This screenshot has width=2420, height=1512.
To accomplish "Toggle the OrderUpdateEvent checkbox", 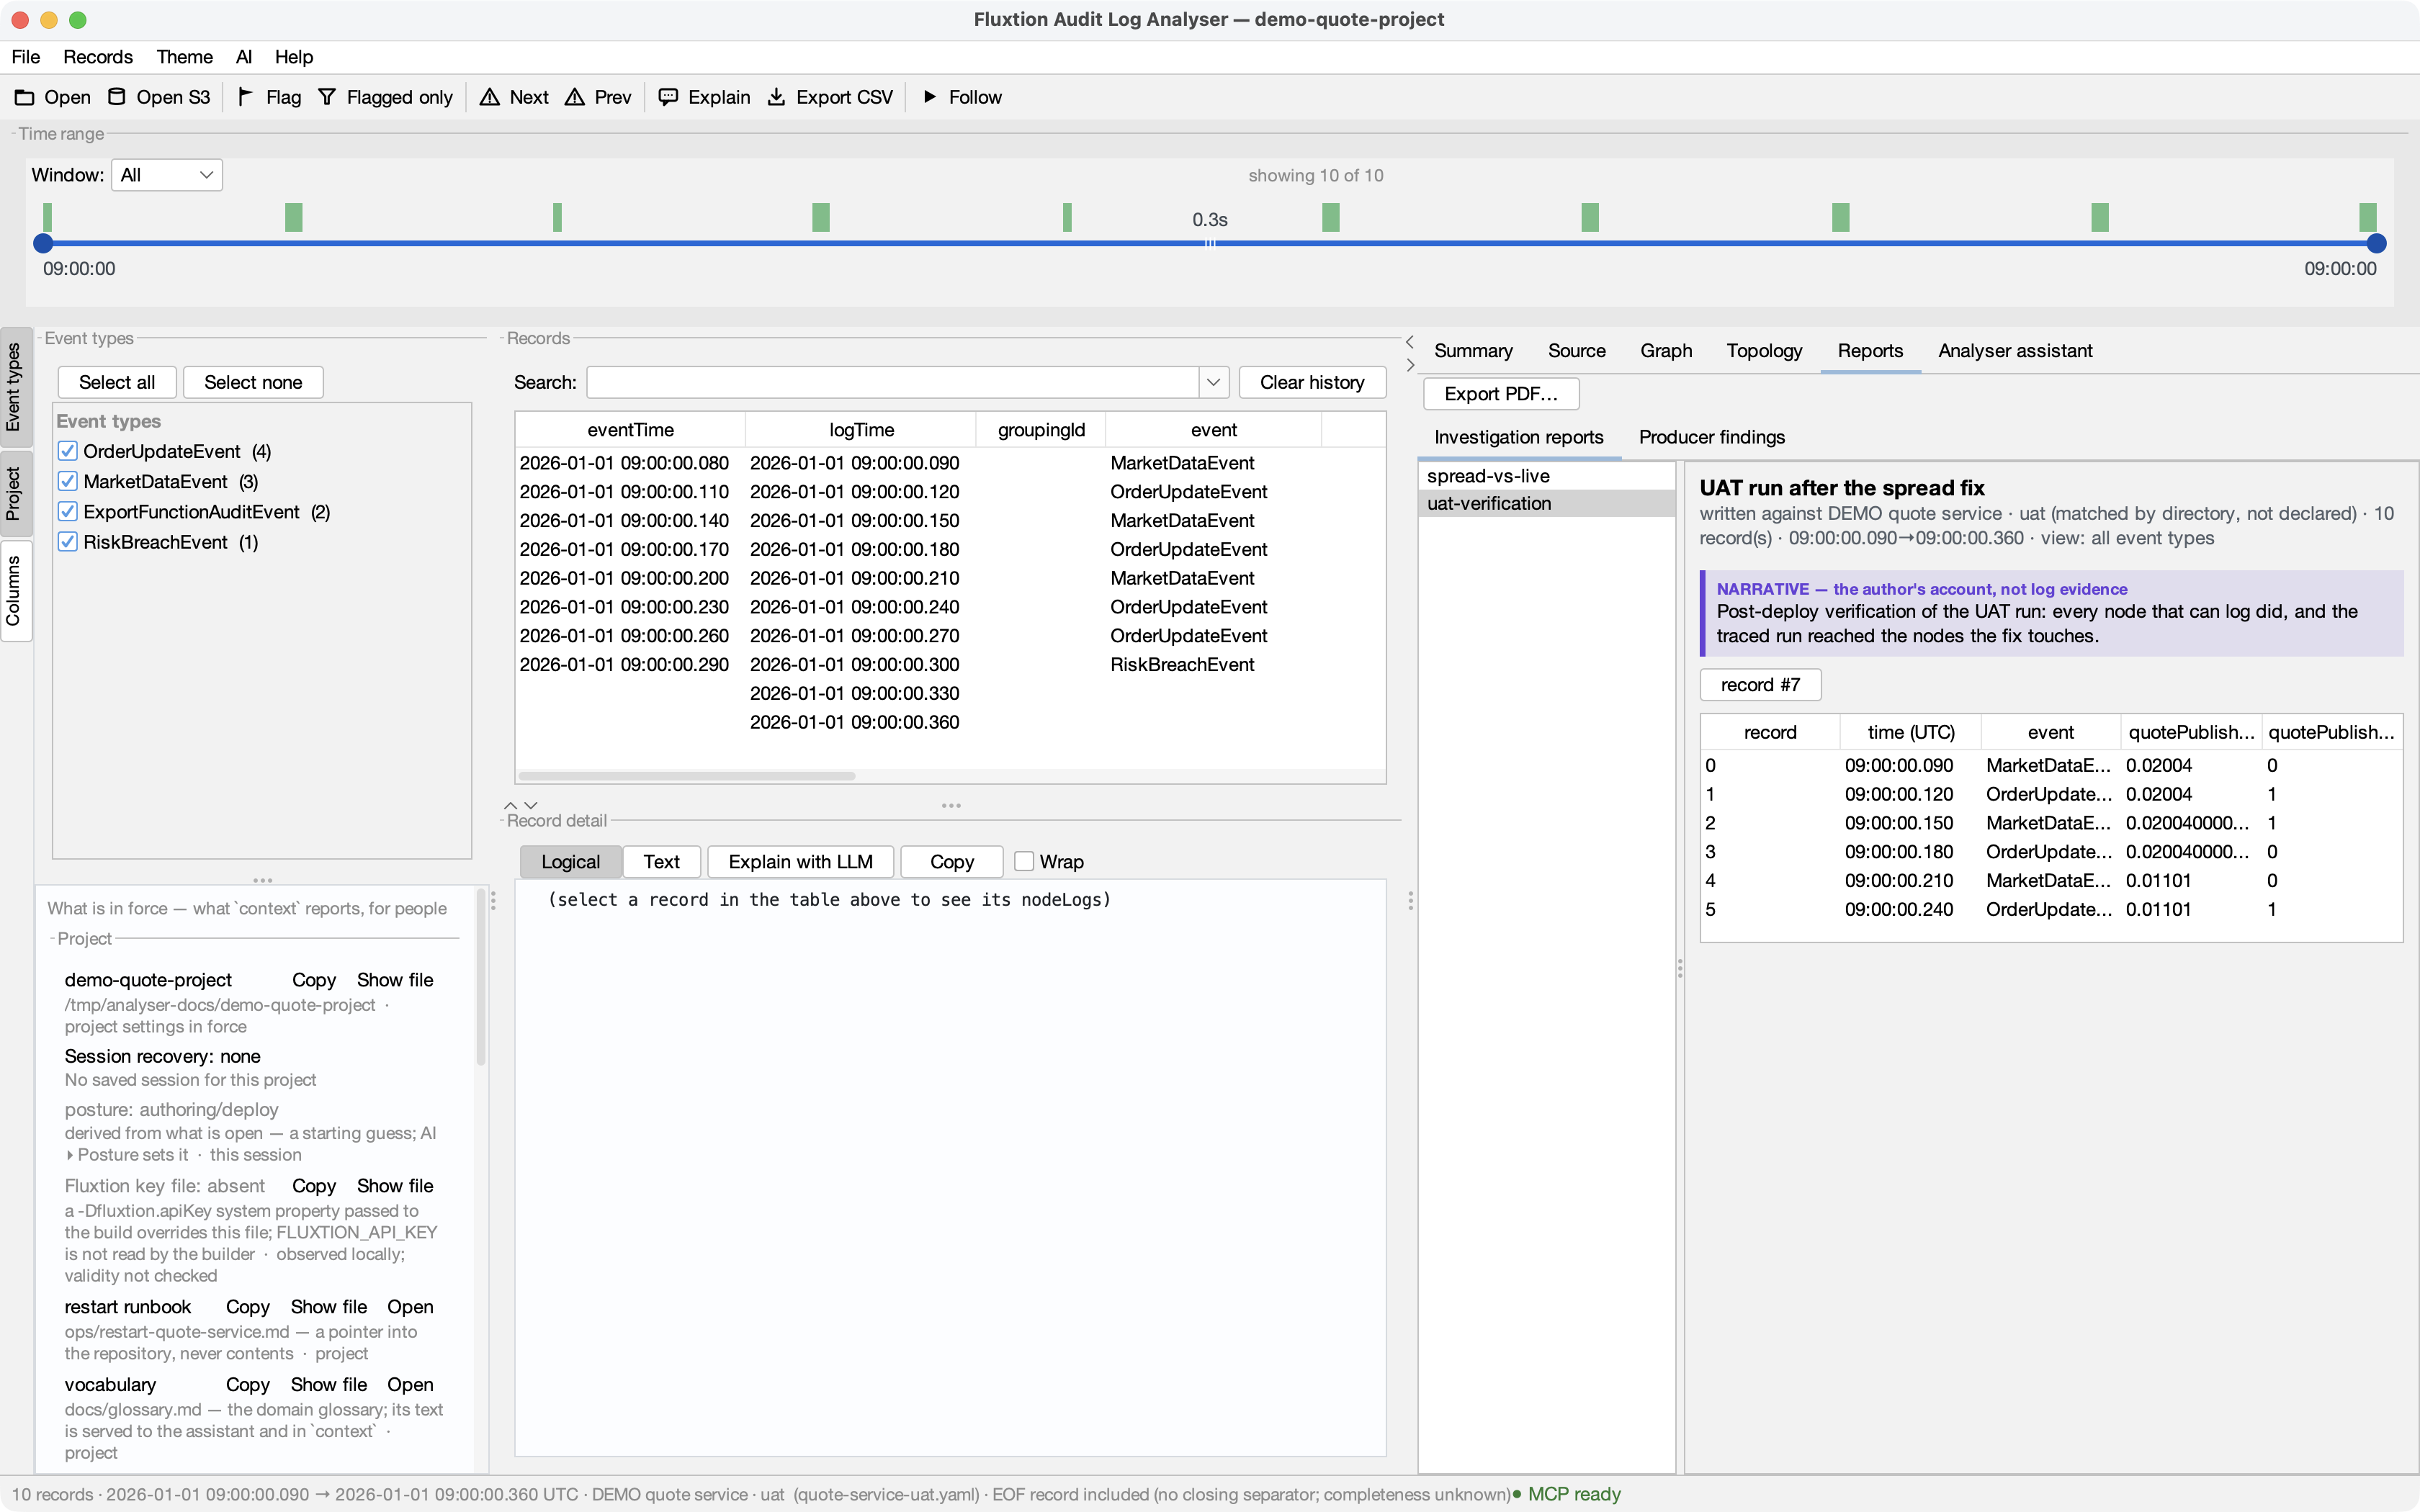I will pyautogui.click(x=68, y=452).
